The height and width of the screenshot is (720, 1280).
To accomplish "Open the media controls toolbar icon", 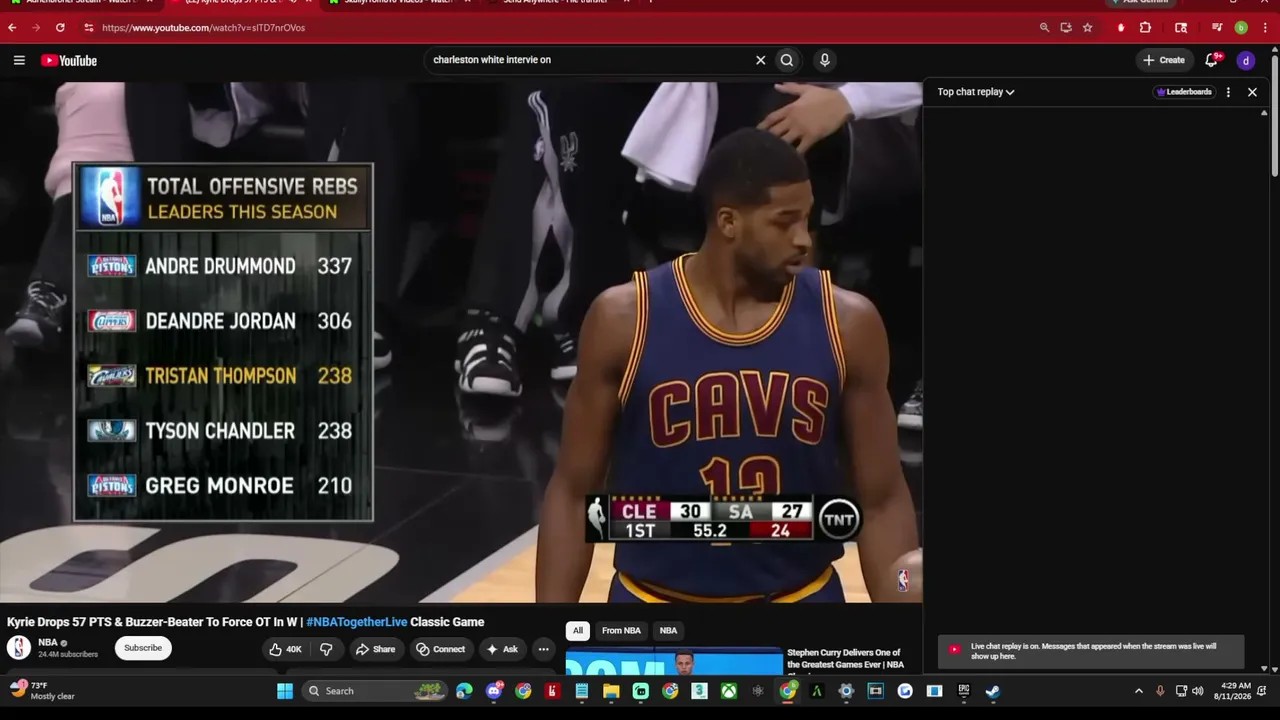I will pyautogui.click(x=1217, y=28).
